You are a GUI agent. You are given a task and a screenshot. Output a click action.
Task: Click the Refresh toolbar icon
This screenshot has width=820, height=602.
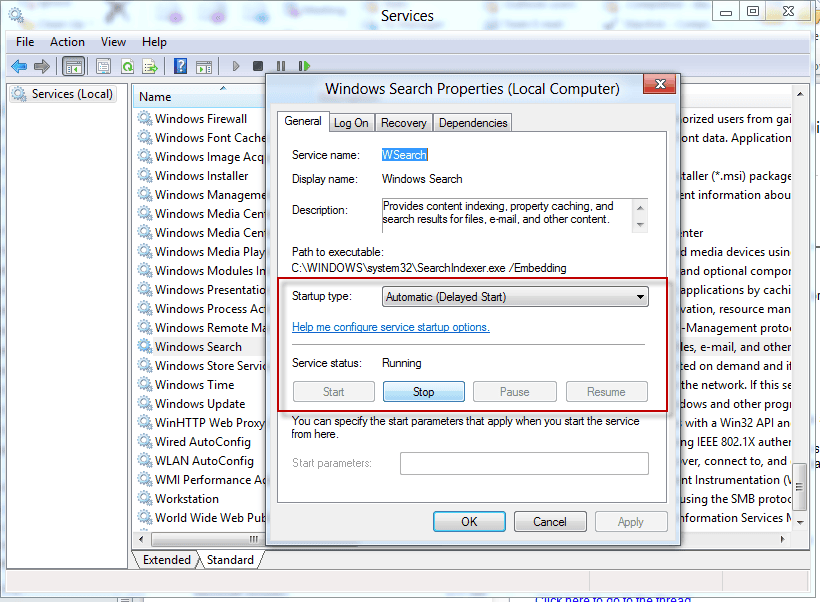coord(127,66)
